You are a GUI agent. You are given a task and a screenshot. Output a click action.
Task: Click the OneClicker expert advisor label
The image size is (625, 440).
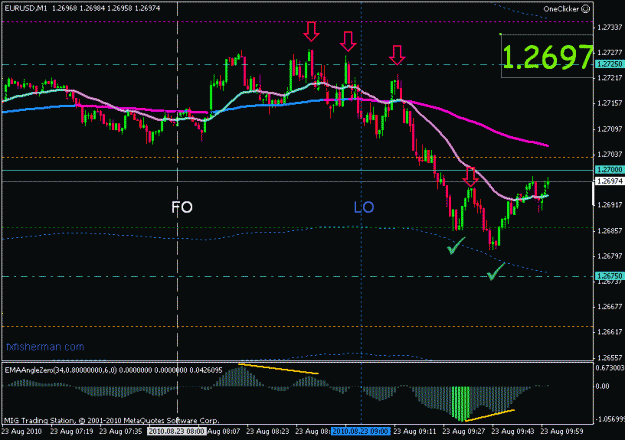561,9
